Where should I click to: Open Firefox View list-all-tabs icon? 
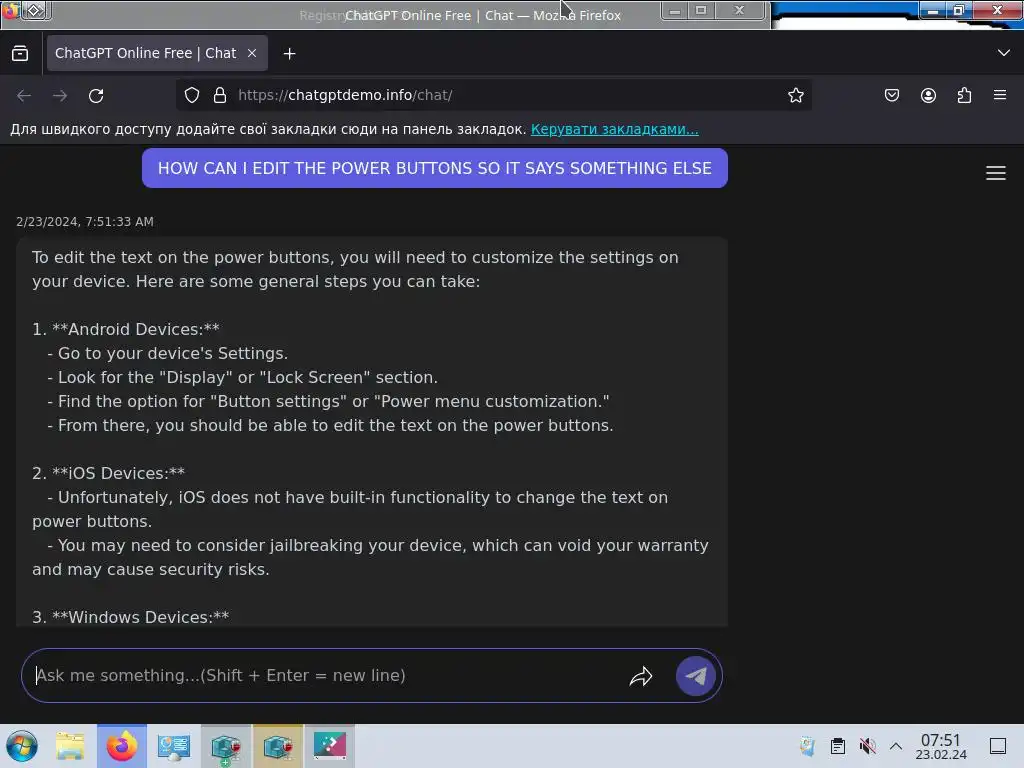[20, 54]
